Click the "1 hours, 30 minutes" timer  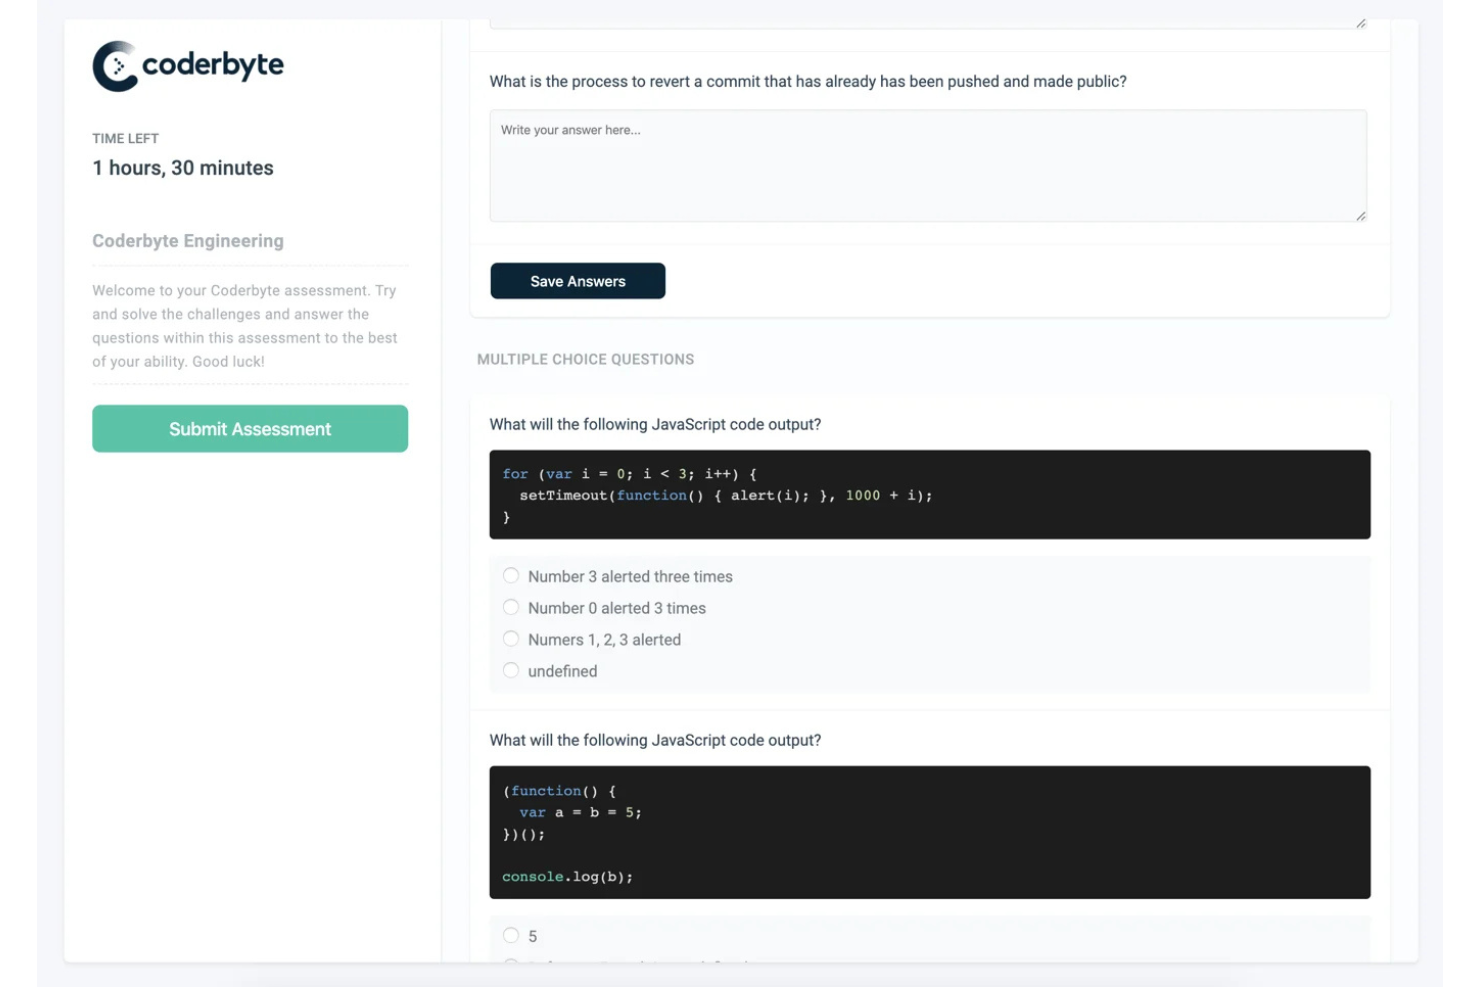pyautogui.click(x=182, y=167)
